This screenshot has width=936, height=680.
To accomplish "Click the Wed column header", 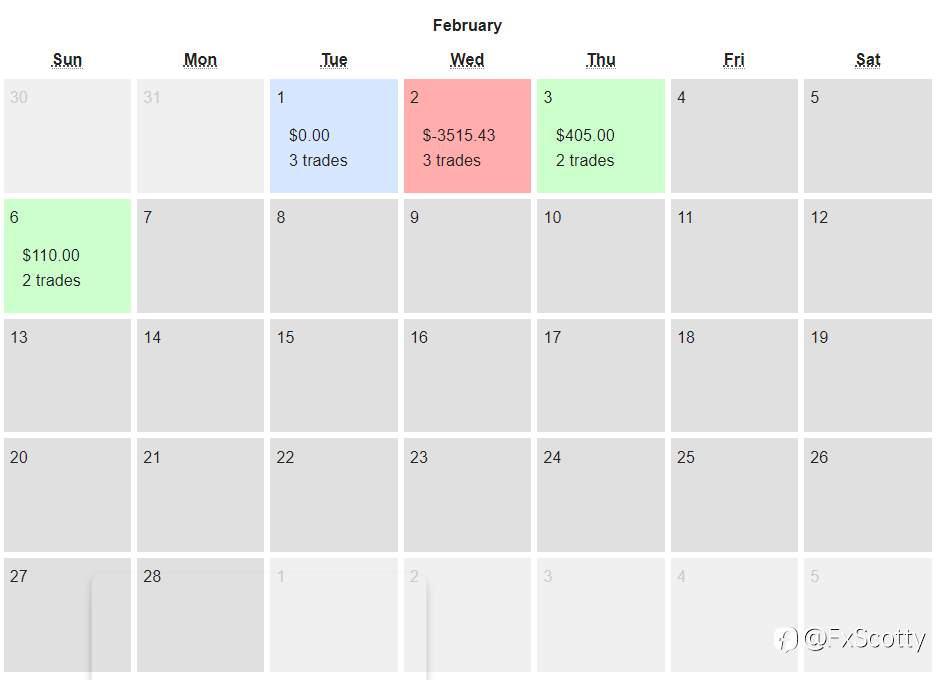I will 467,60.
